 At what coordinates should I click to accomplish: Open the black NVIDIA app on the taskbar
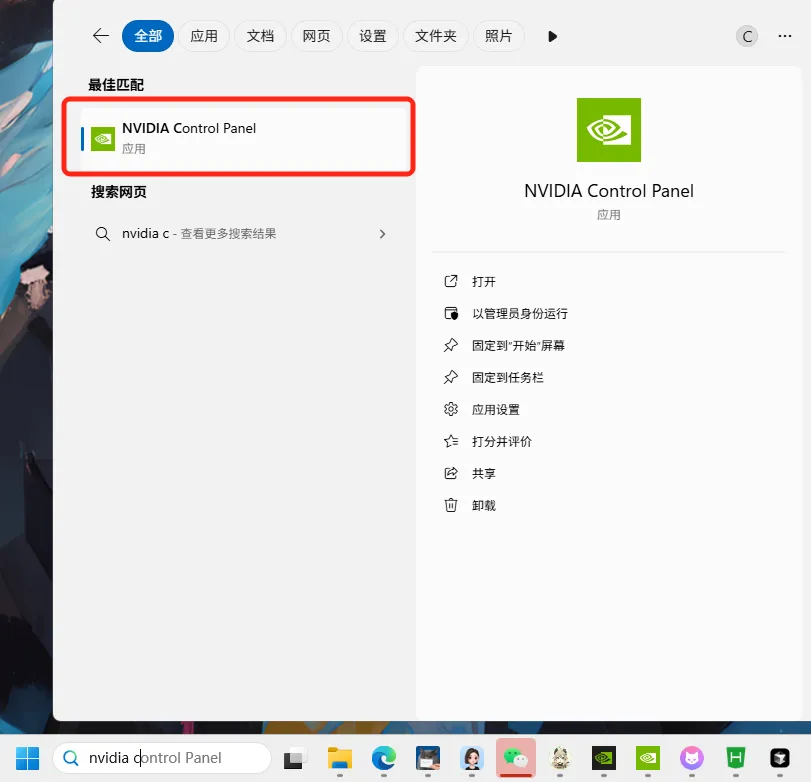pos(604,758)
